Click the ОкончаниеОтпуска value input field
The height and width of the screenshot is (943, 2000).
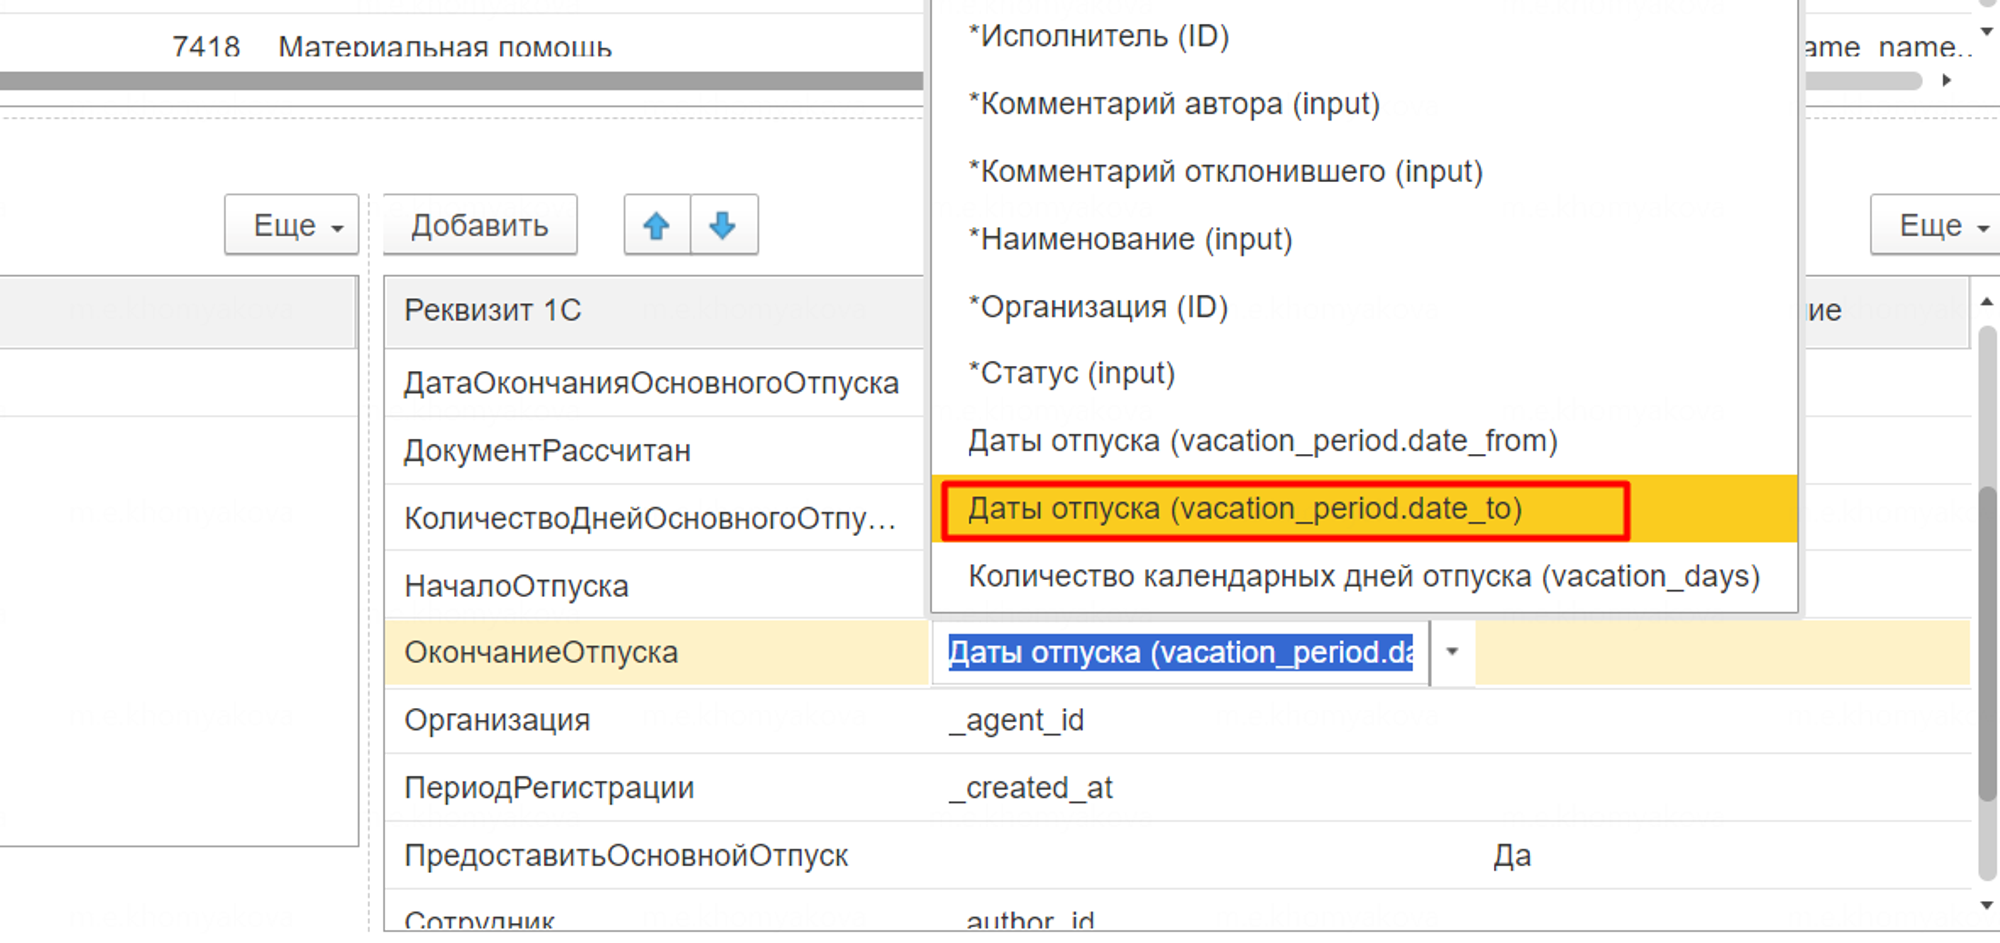pos(1180,652)
